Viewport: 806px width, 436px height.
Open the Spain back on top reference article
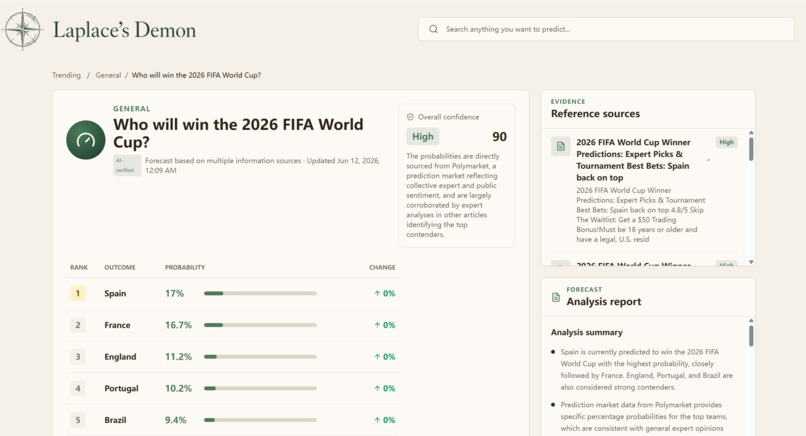pyautogui.click(x=633, y=160)
